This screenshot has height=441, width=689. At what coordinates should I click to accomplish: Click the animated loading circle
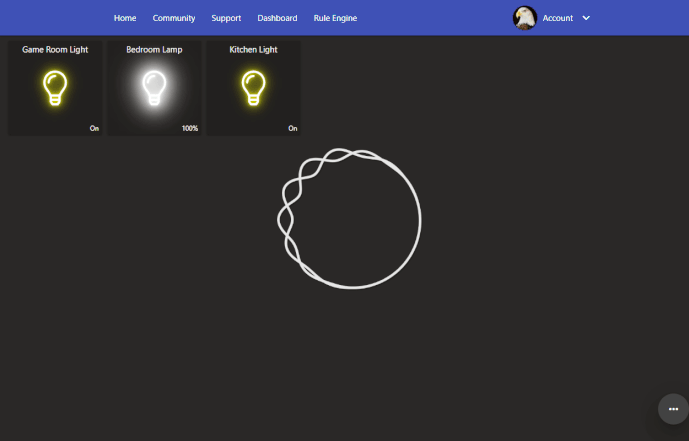[x=349, y=219]
